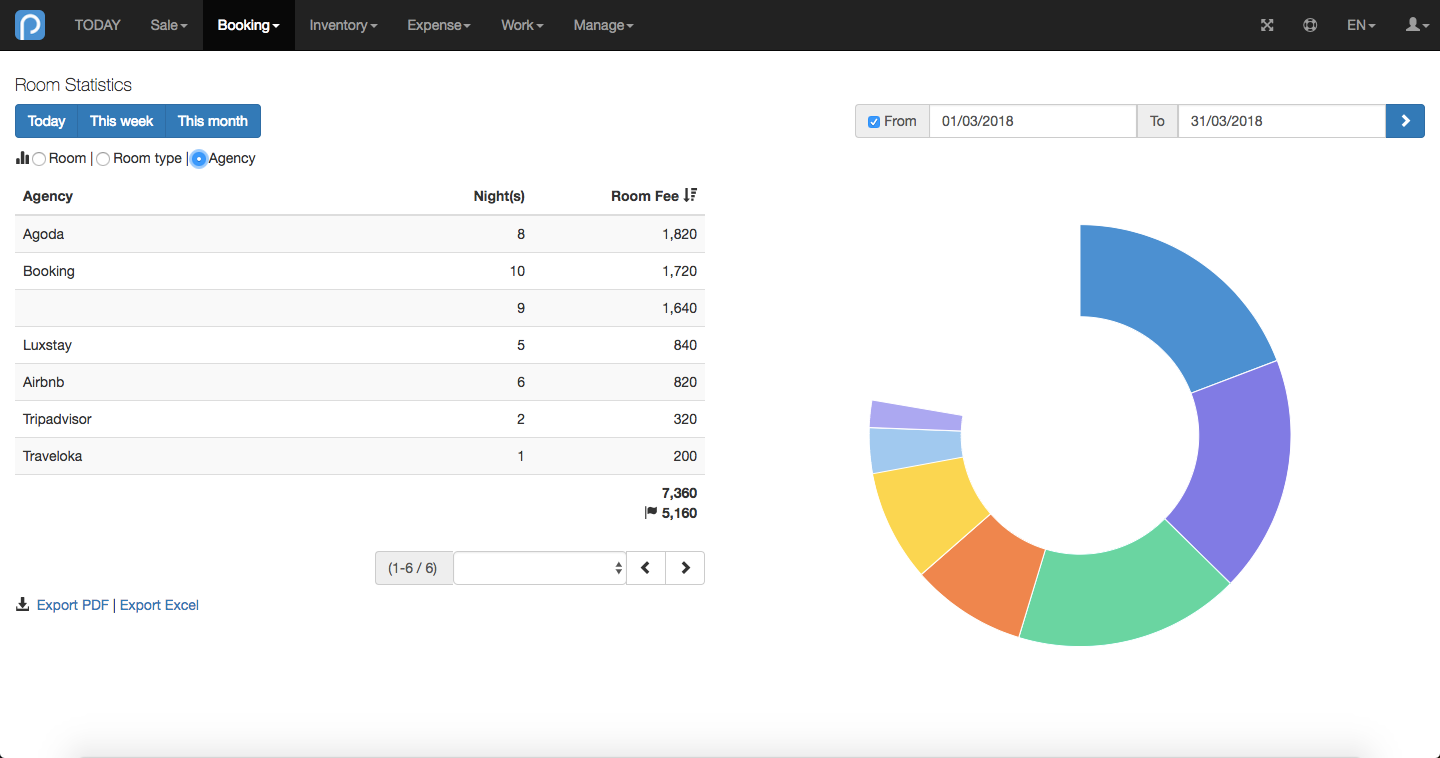Open the Expense menu

pos(439,25)
